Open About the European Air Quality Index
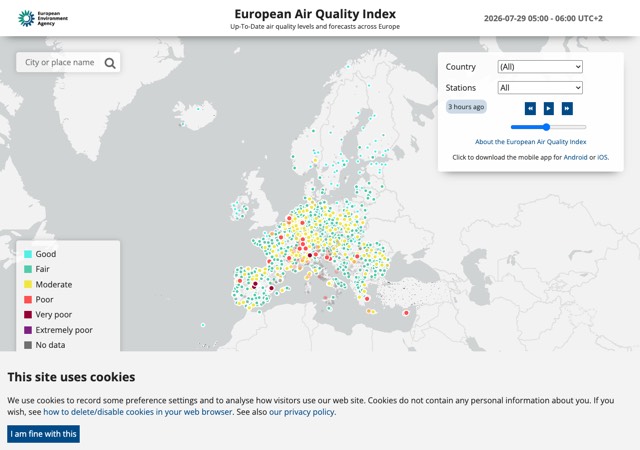This screenshot has width=640, height=450. pyautogui.click(x=530, y=142)
